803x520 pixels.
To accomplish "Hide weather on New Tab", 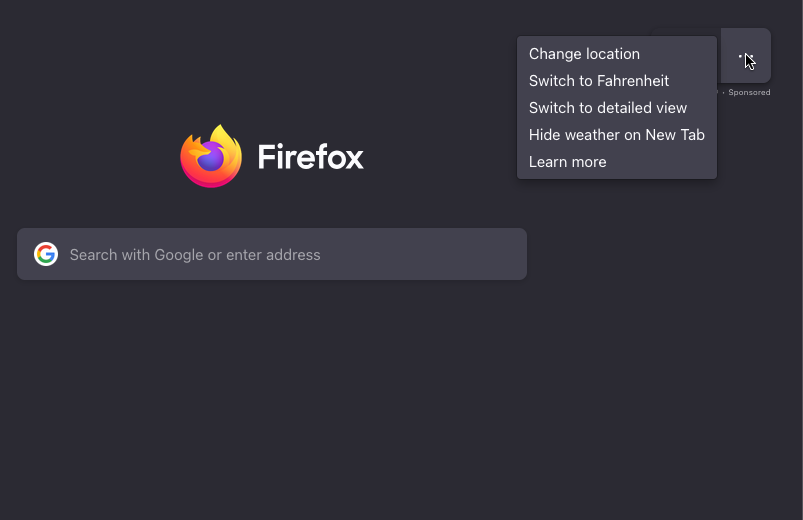I will click(x=617, y=135).
